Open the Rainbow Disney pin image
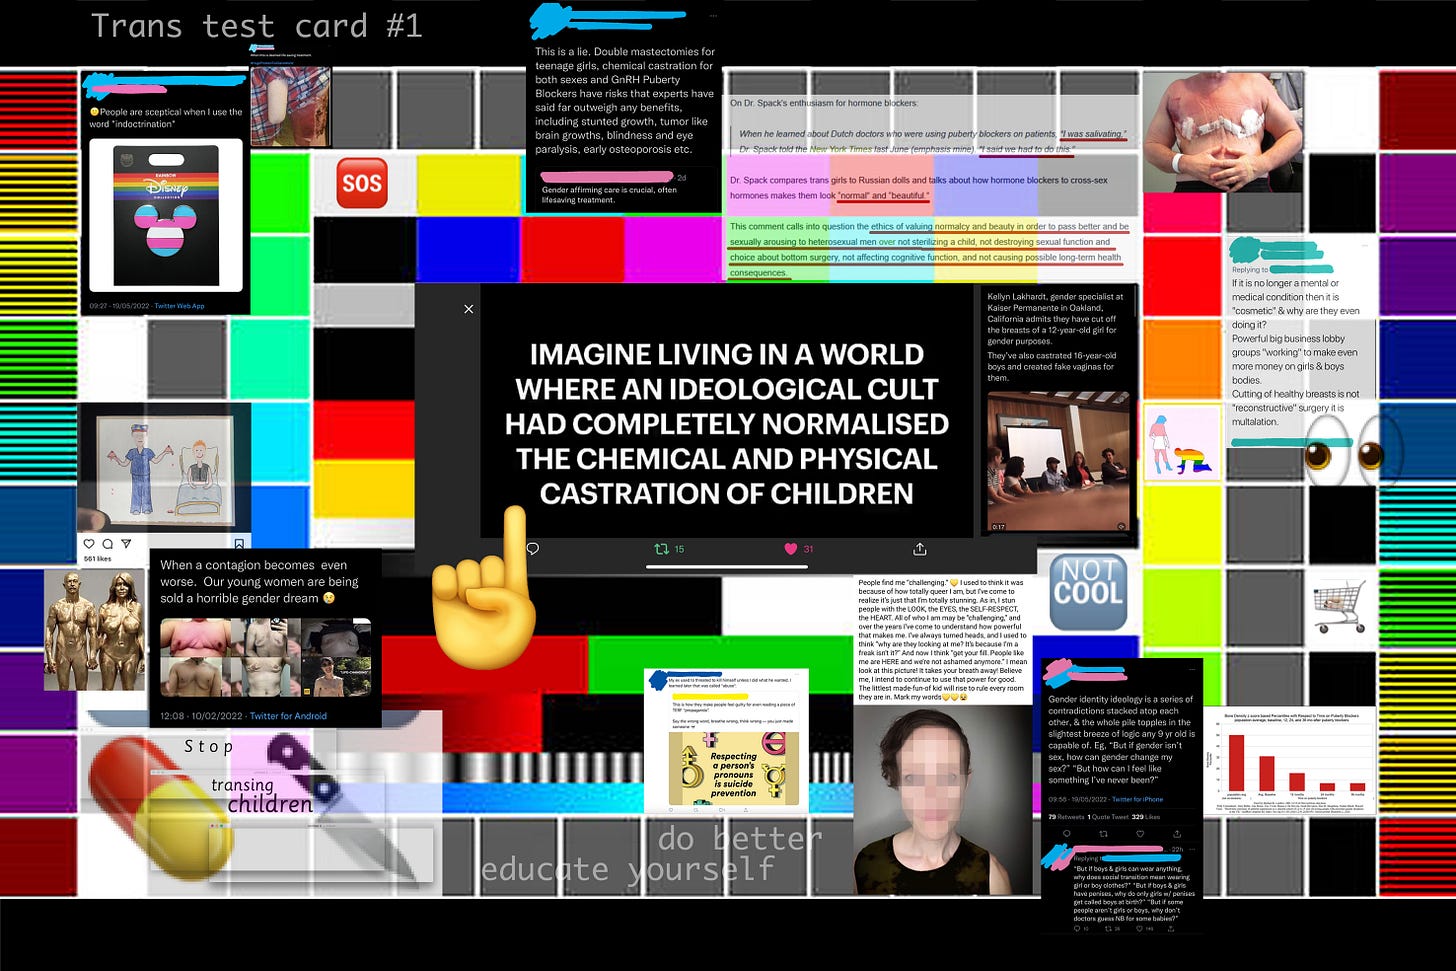Screen dimensions: 1456x971 (165, 215)
